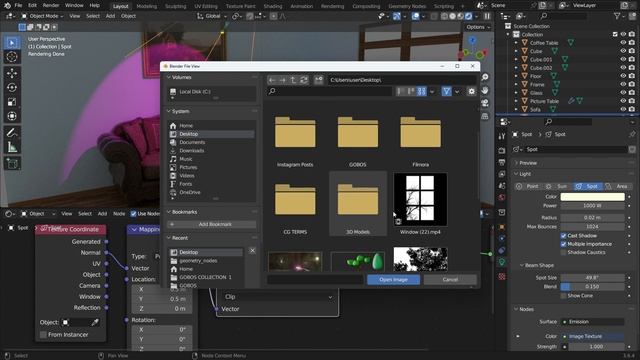Activate the Move tool

coord(12,73)
